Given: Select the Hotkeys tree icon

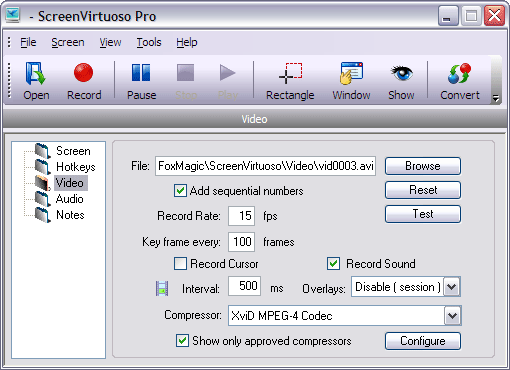Looking at the screenshot, I should (x=43, y=167).
